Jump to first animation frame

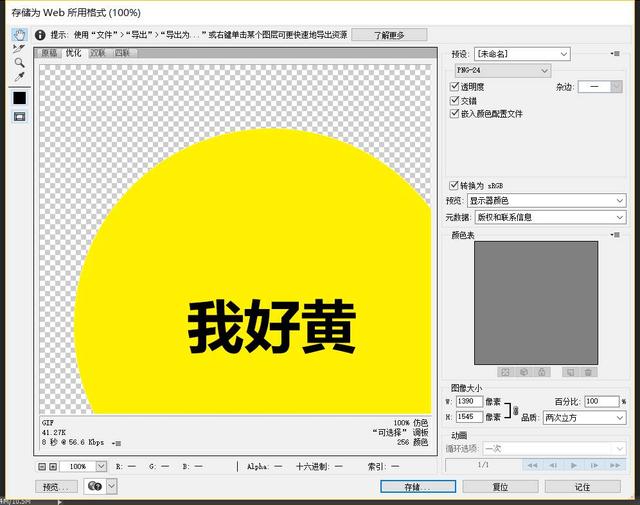532,465
